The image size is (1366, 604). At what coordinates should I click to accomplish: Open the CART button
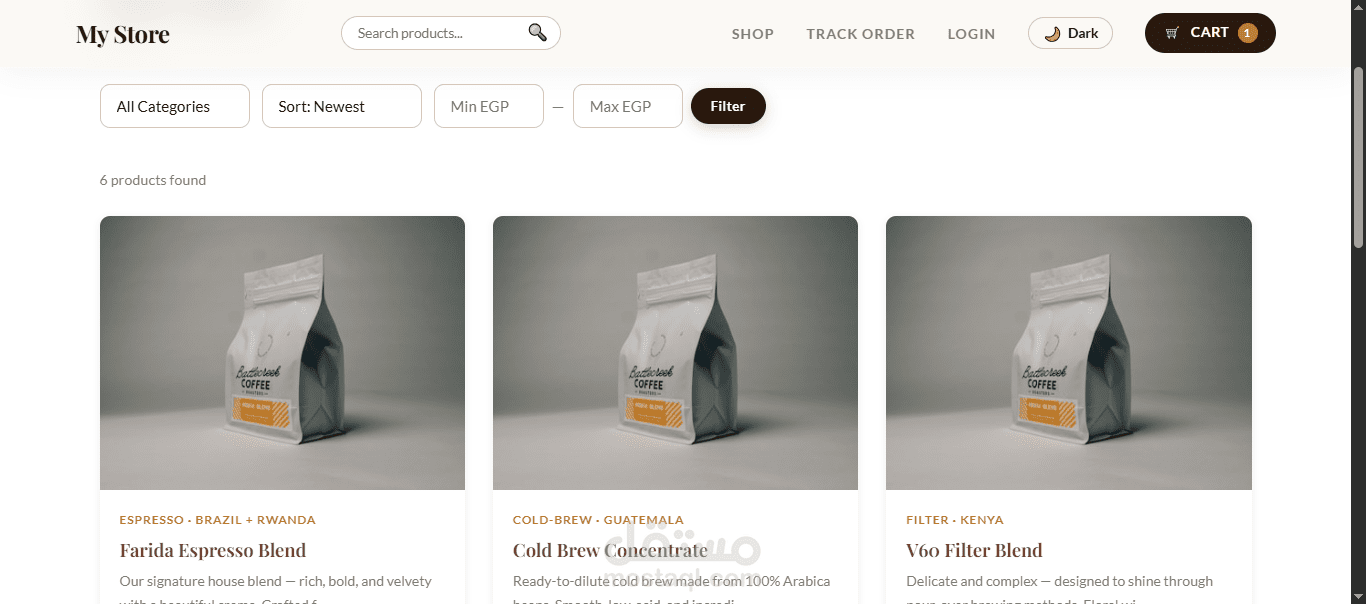1210,33
